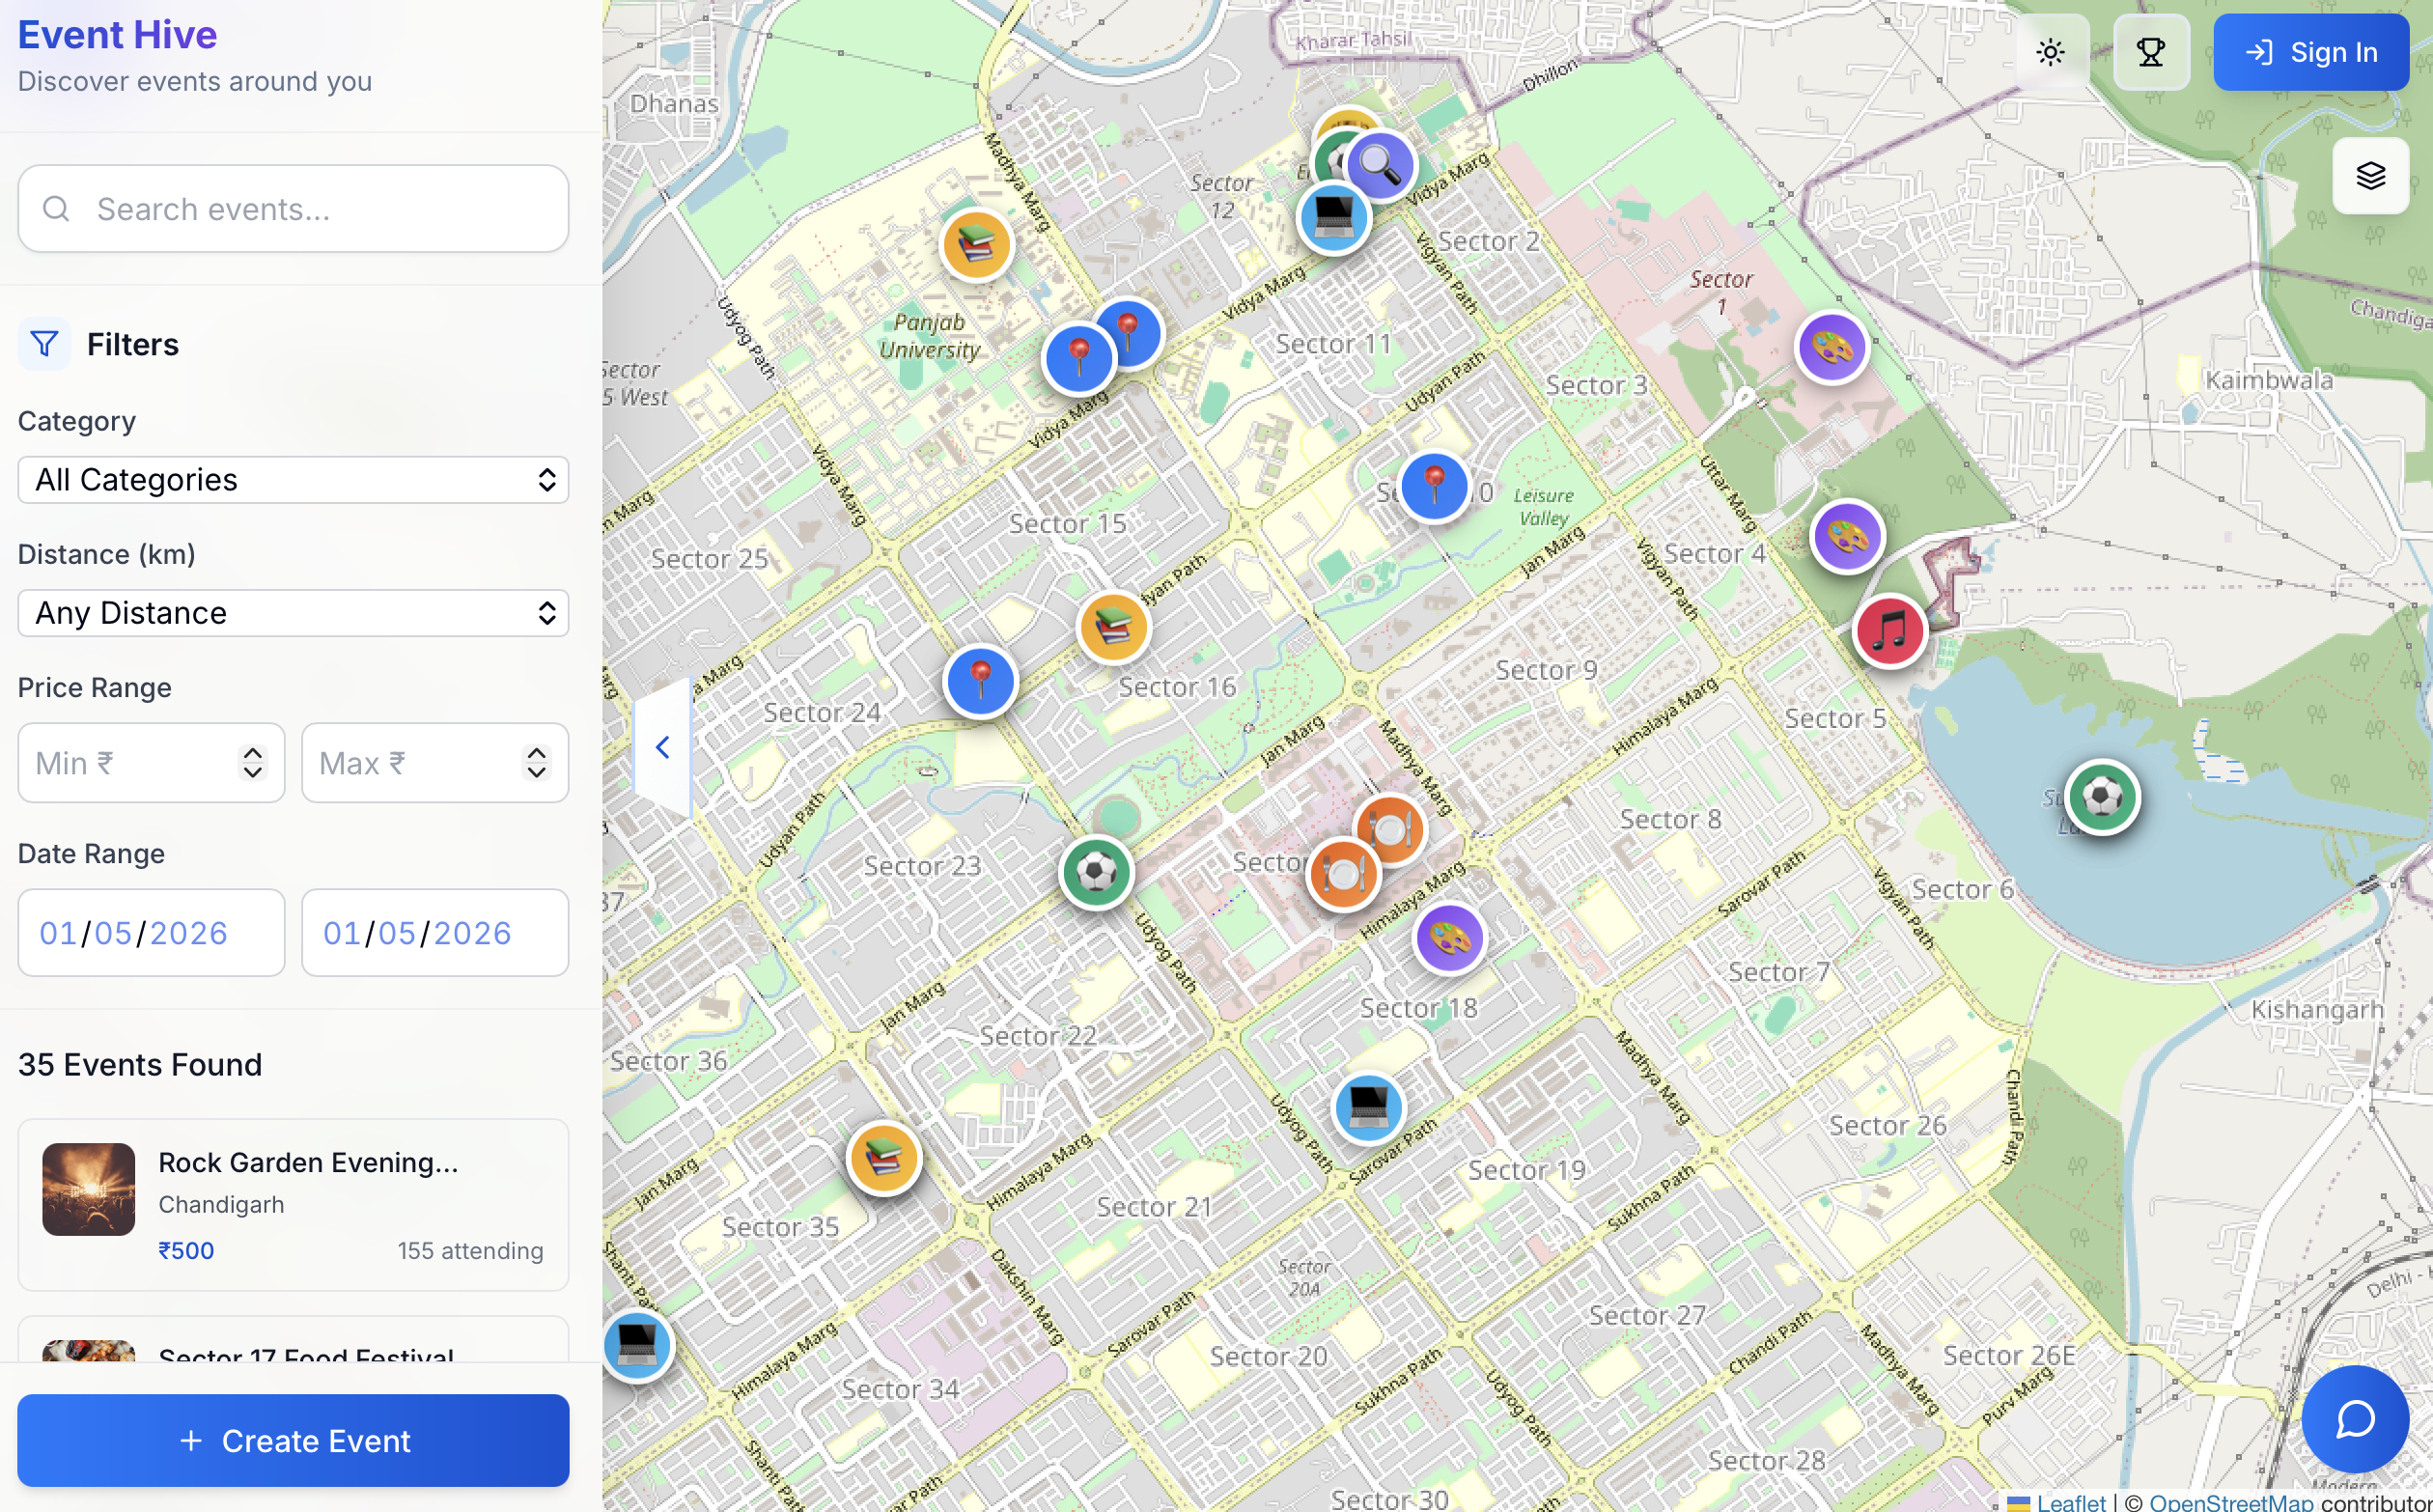The image size is (2433, 1512).
Task: Open the map layers control
Action: 2370,176
